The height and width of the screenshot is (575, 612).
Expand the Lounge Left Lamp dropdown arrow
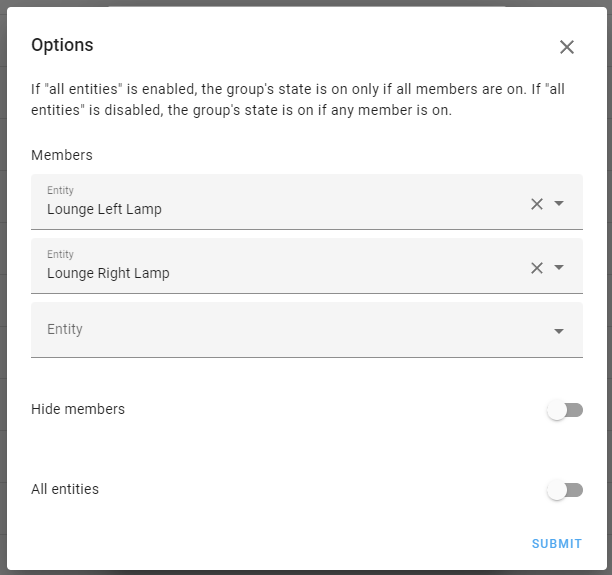559,204
